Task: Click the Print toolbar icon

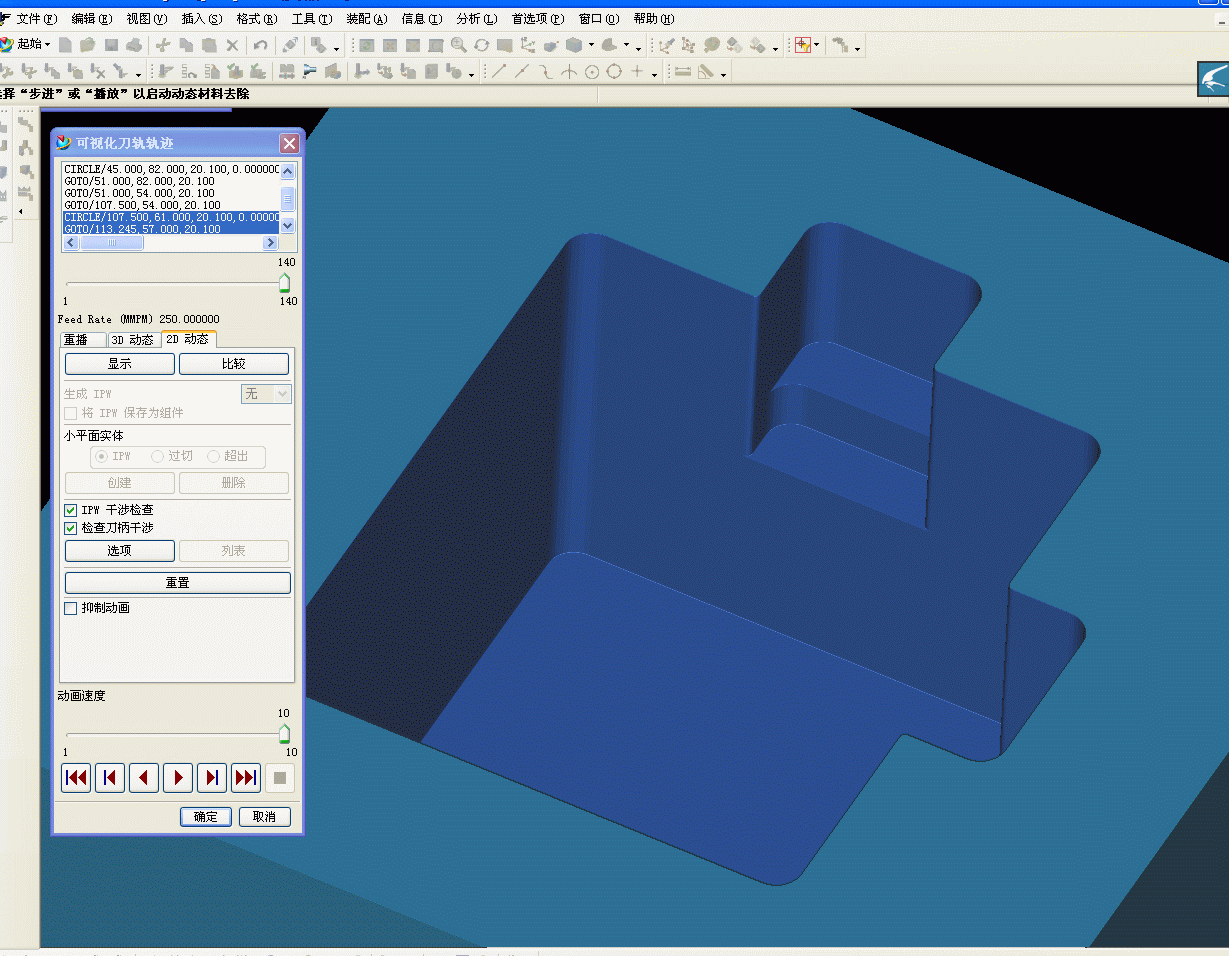Action: (x=134, y=45)
